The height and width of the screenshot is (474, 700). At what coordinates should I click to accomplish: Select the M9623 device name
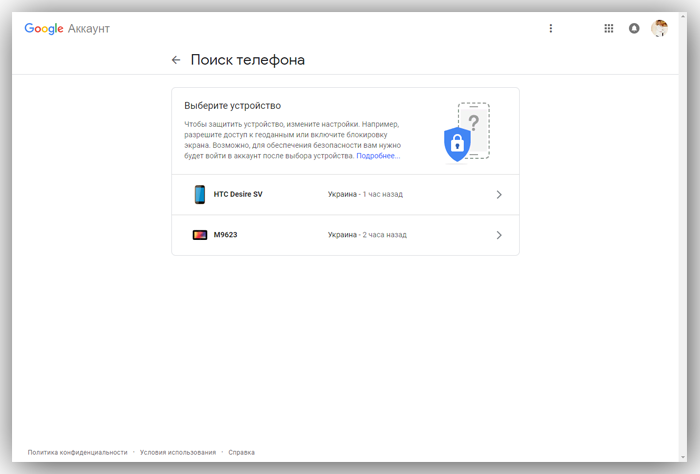pos(225,235)
